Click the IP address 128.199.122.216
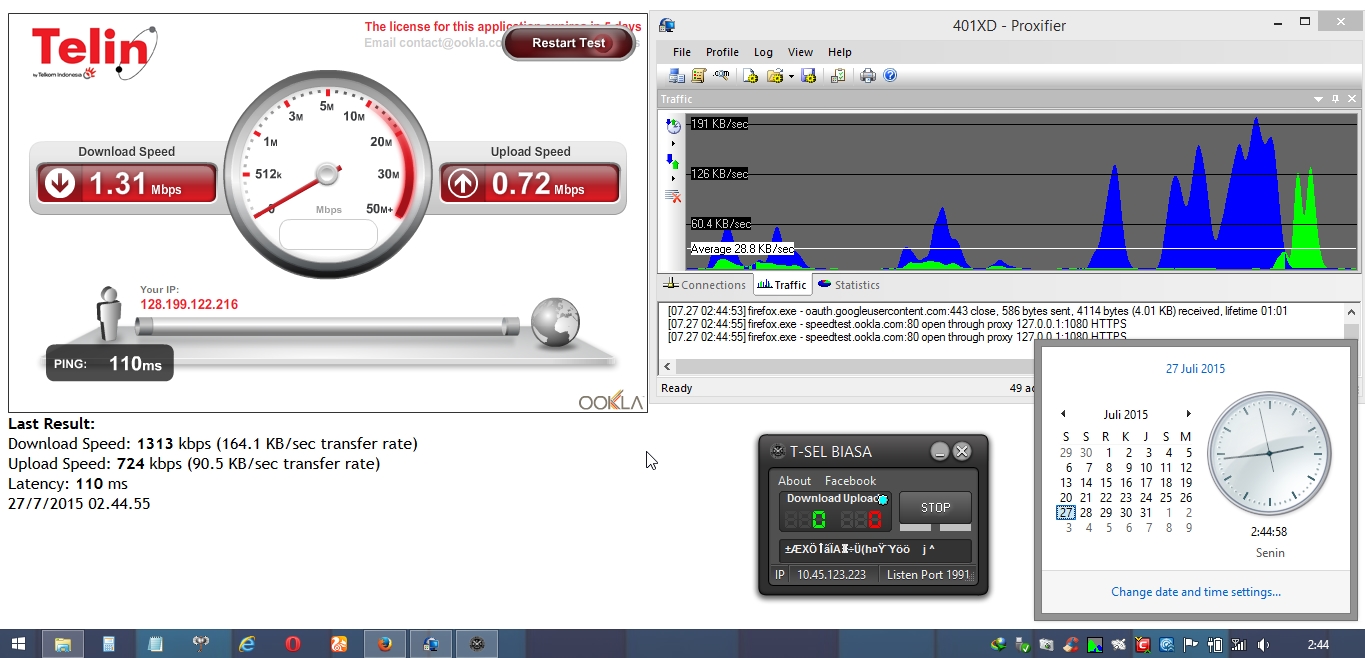 [189, 304]
